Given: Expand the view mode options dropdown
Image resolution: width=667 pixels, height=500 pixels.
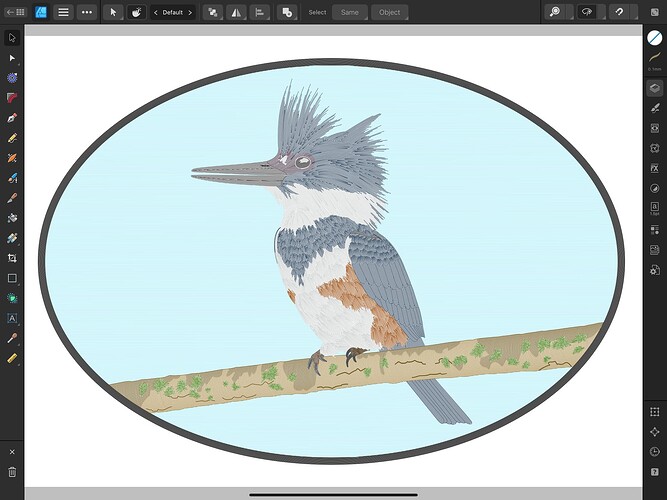Looking at the screenshot, I should pos(601,12).
